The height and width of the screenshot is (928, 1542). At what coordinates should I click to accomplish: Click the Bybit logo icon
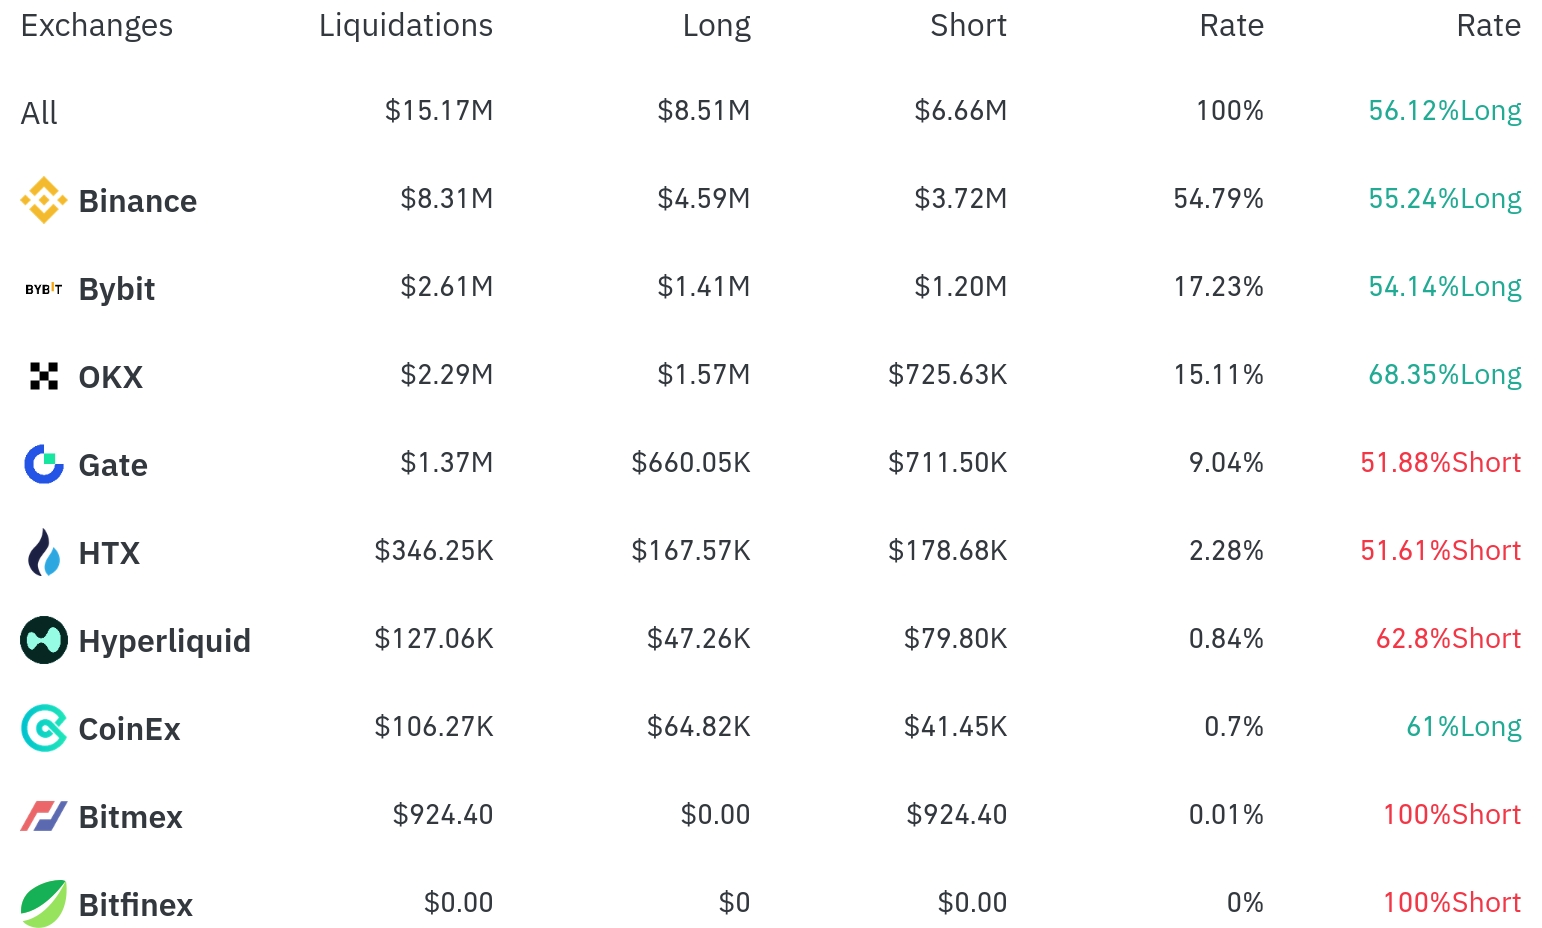(44, 289)
